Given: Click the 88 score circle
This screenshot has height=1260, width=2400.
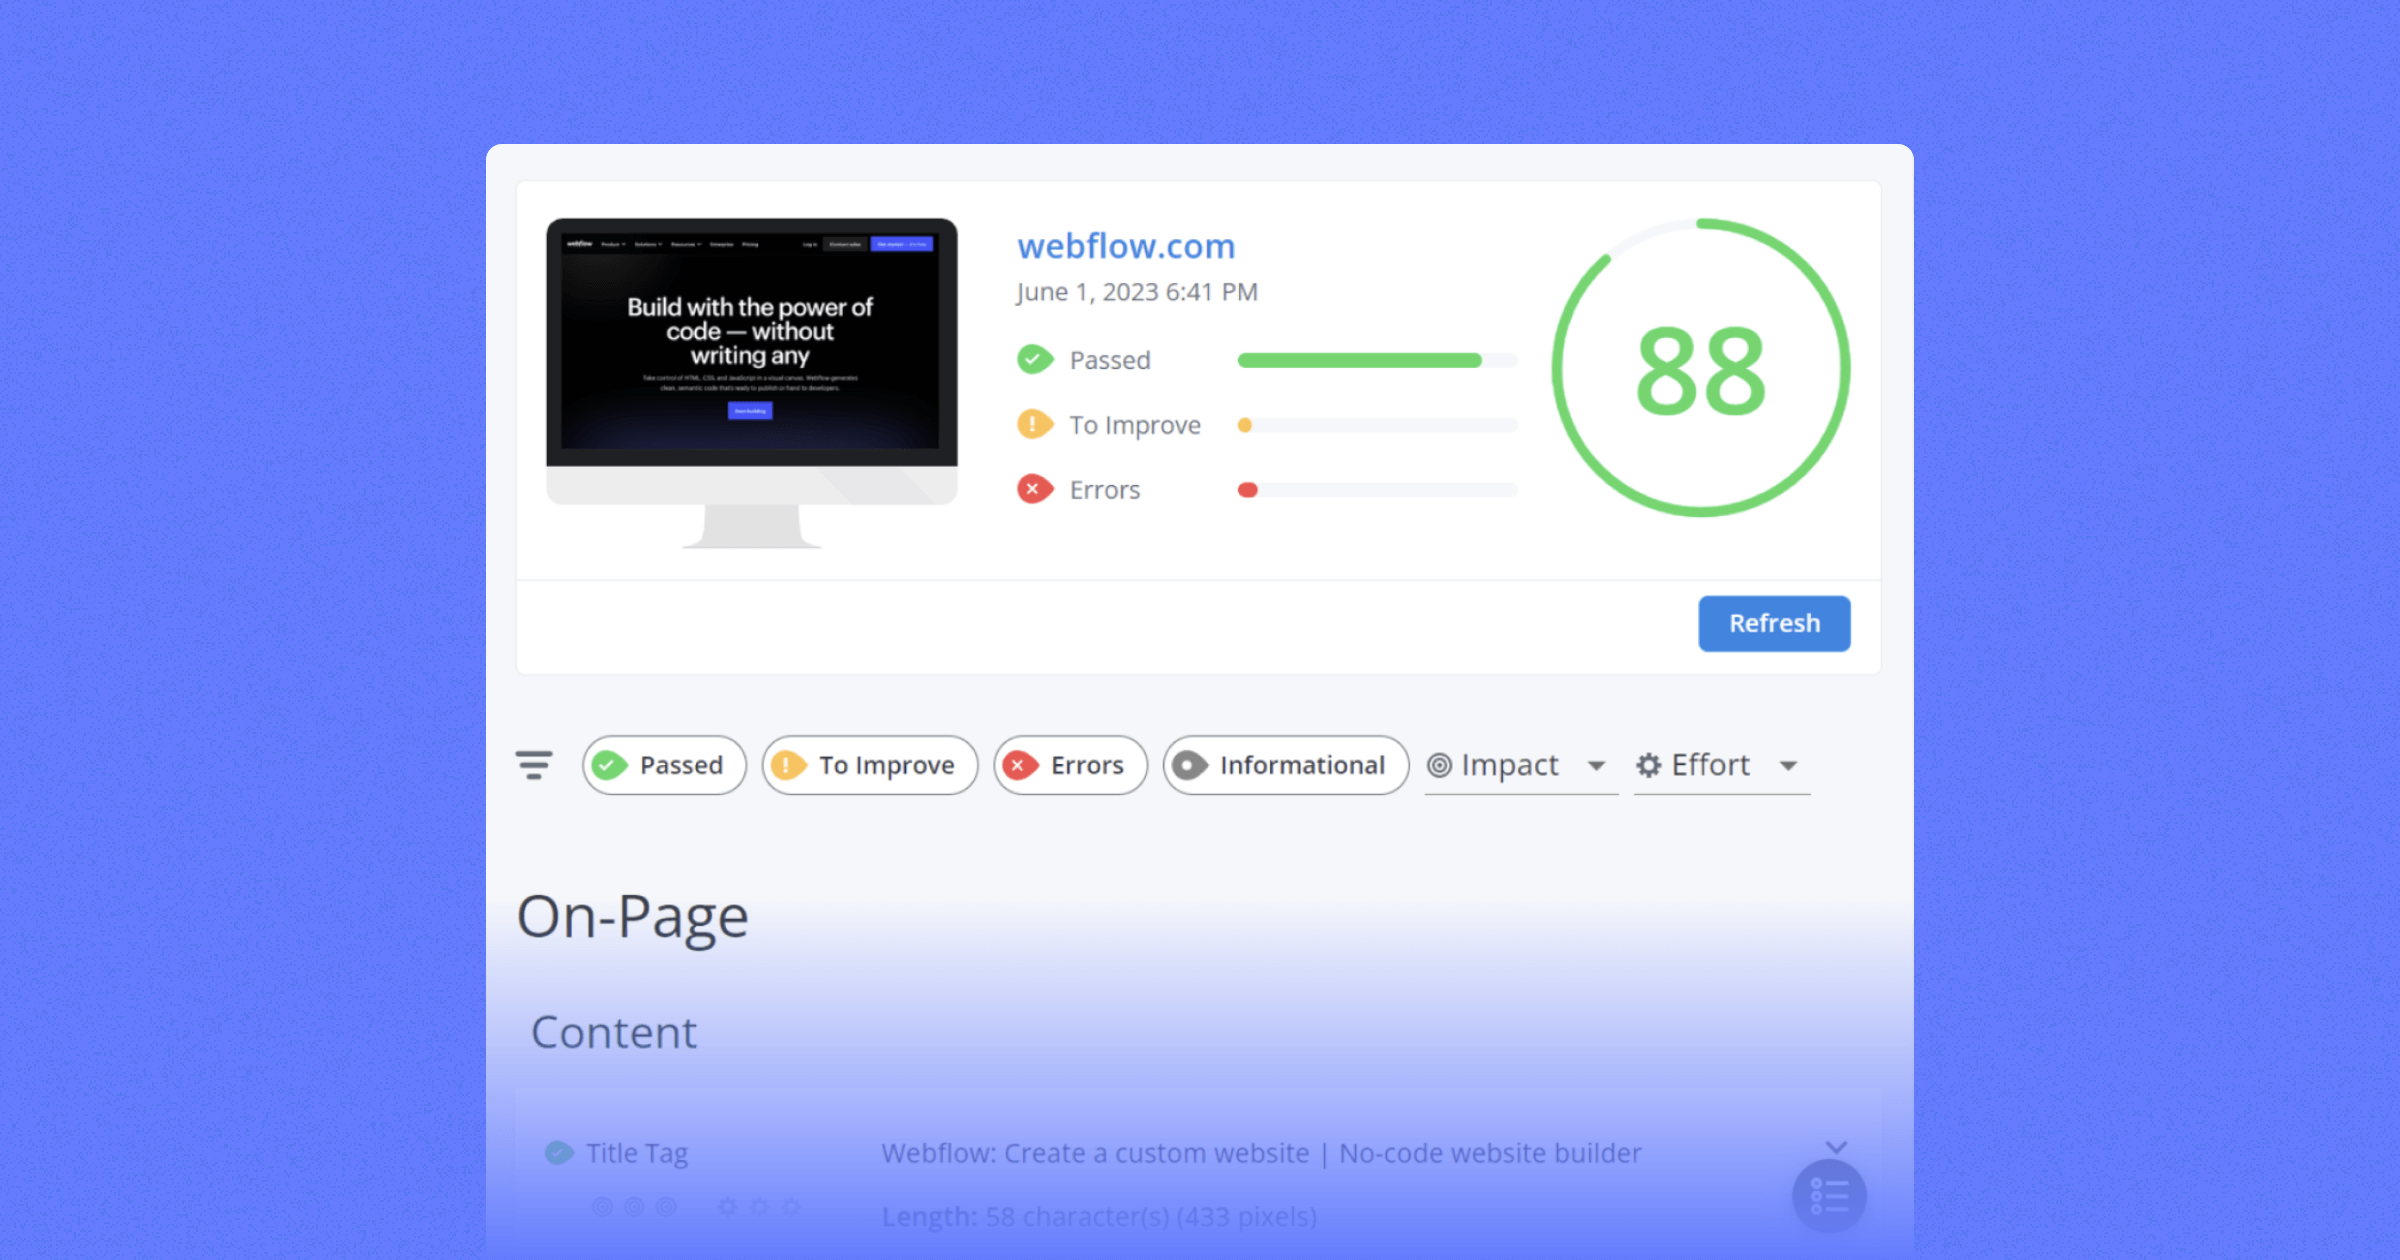Looking at the screenshot, I should point(1700,368).
